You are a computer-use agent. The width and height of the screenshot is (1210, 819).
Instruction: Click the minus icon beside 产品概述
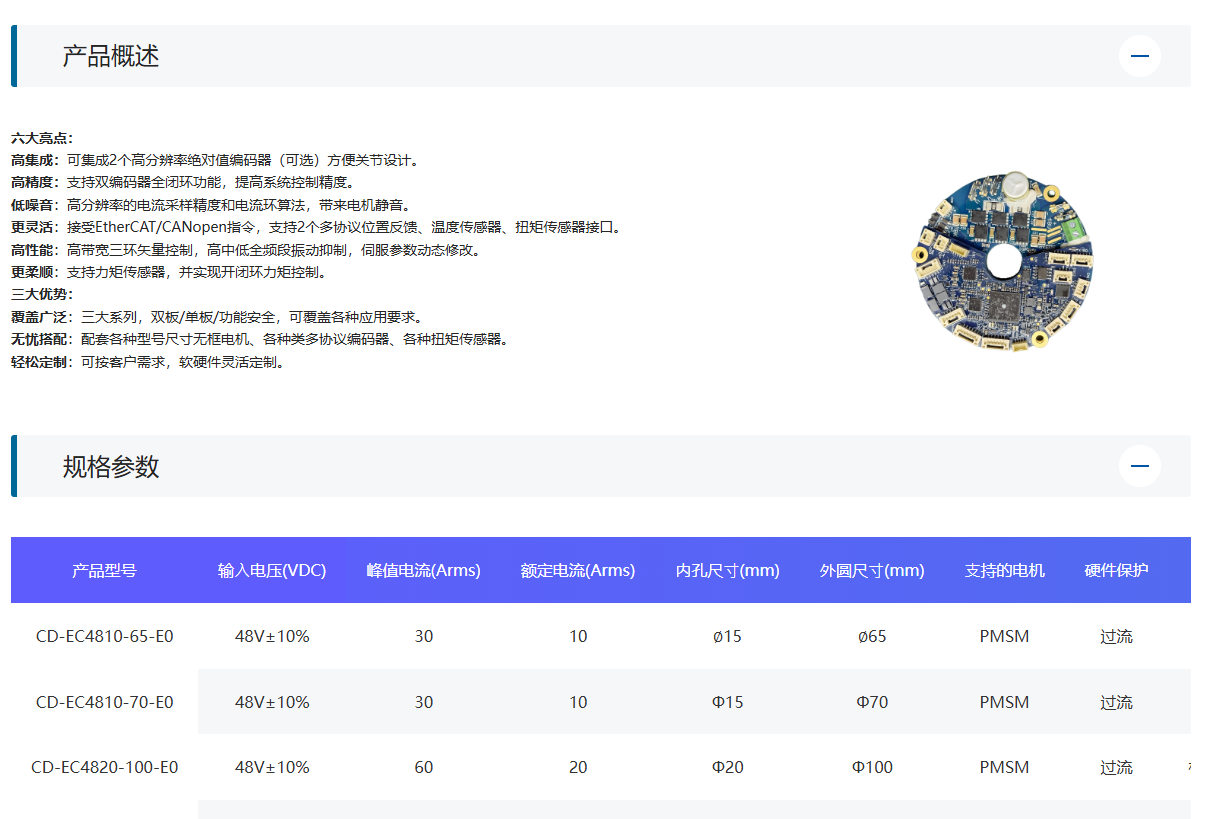(1139, 56)
